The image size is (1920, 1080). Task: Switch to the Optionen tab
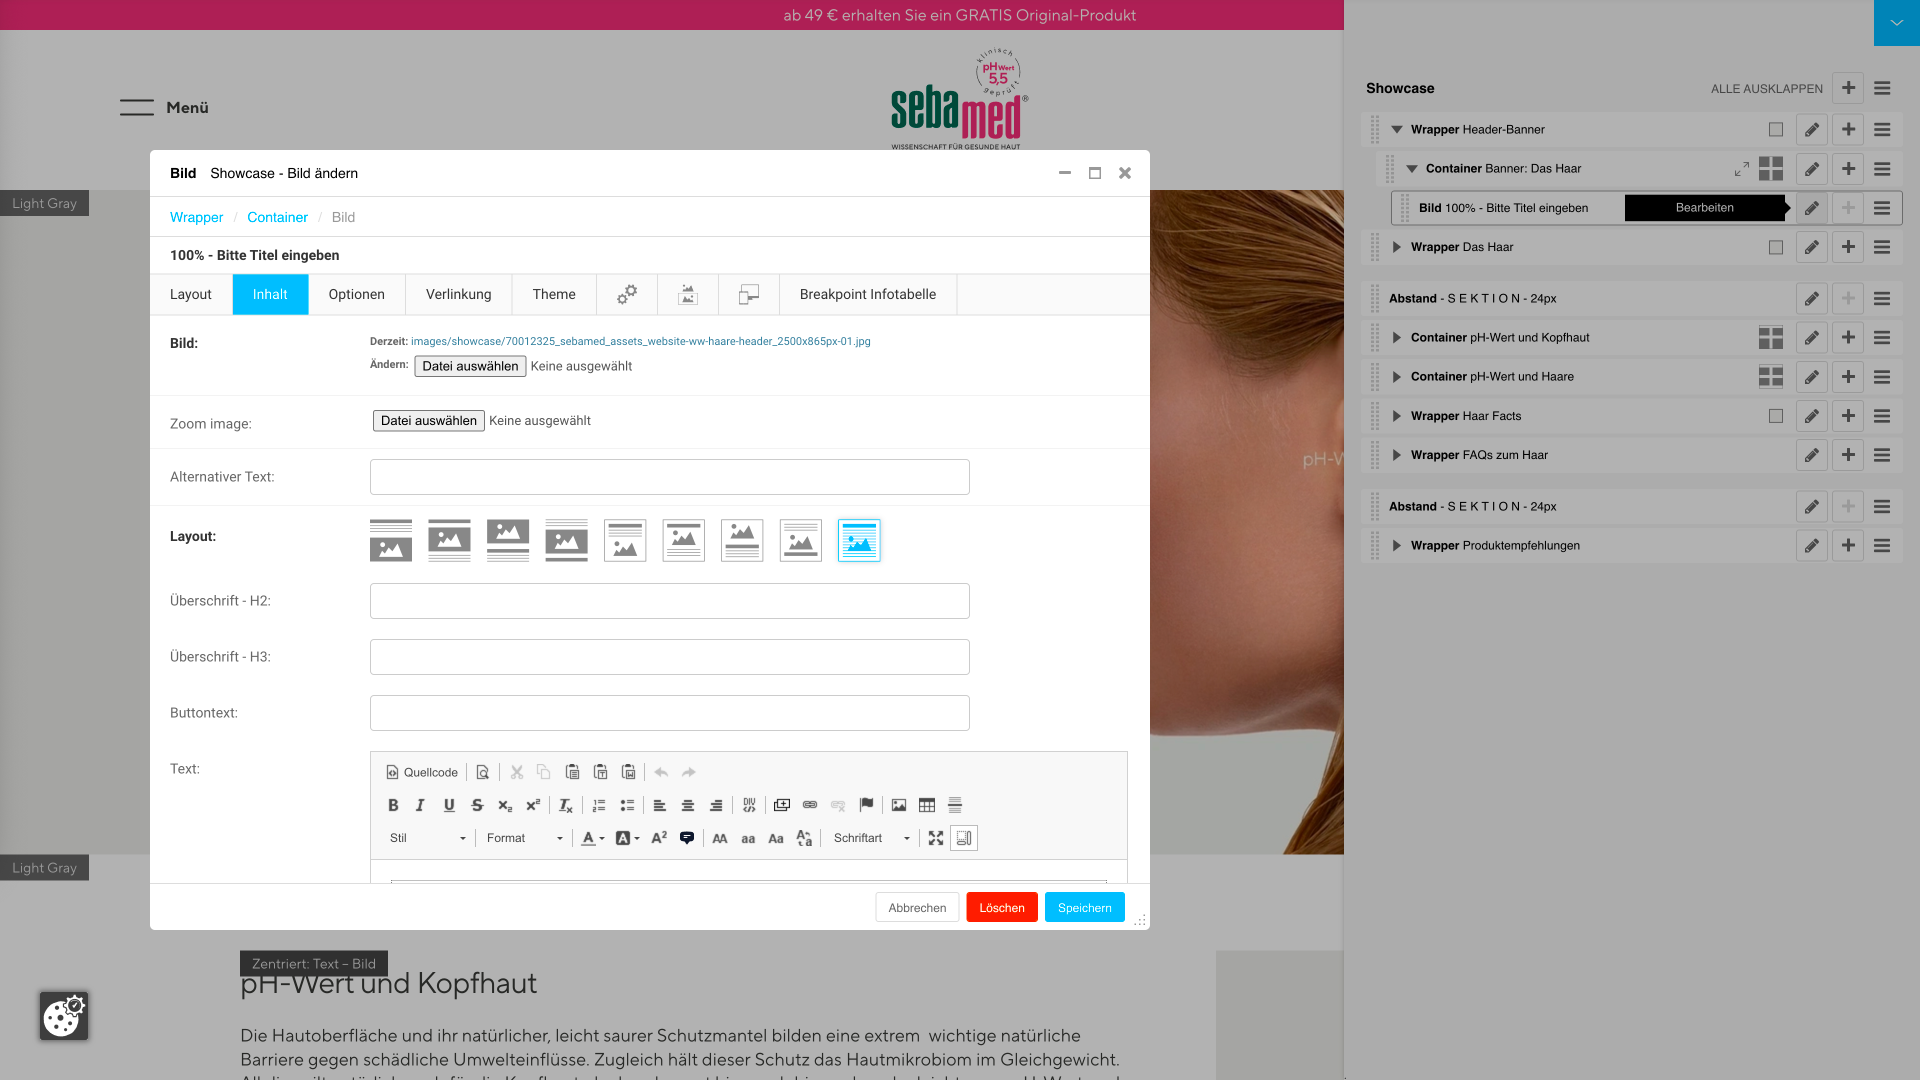(356, 294)
